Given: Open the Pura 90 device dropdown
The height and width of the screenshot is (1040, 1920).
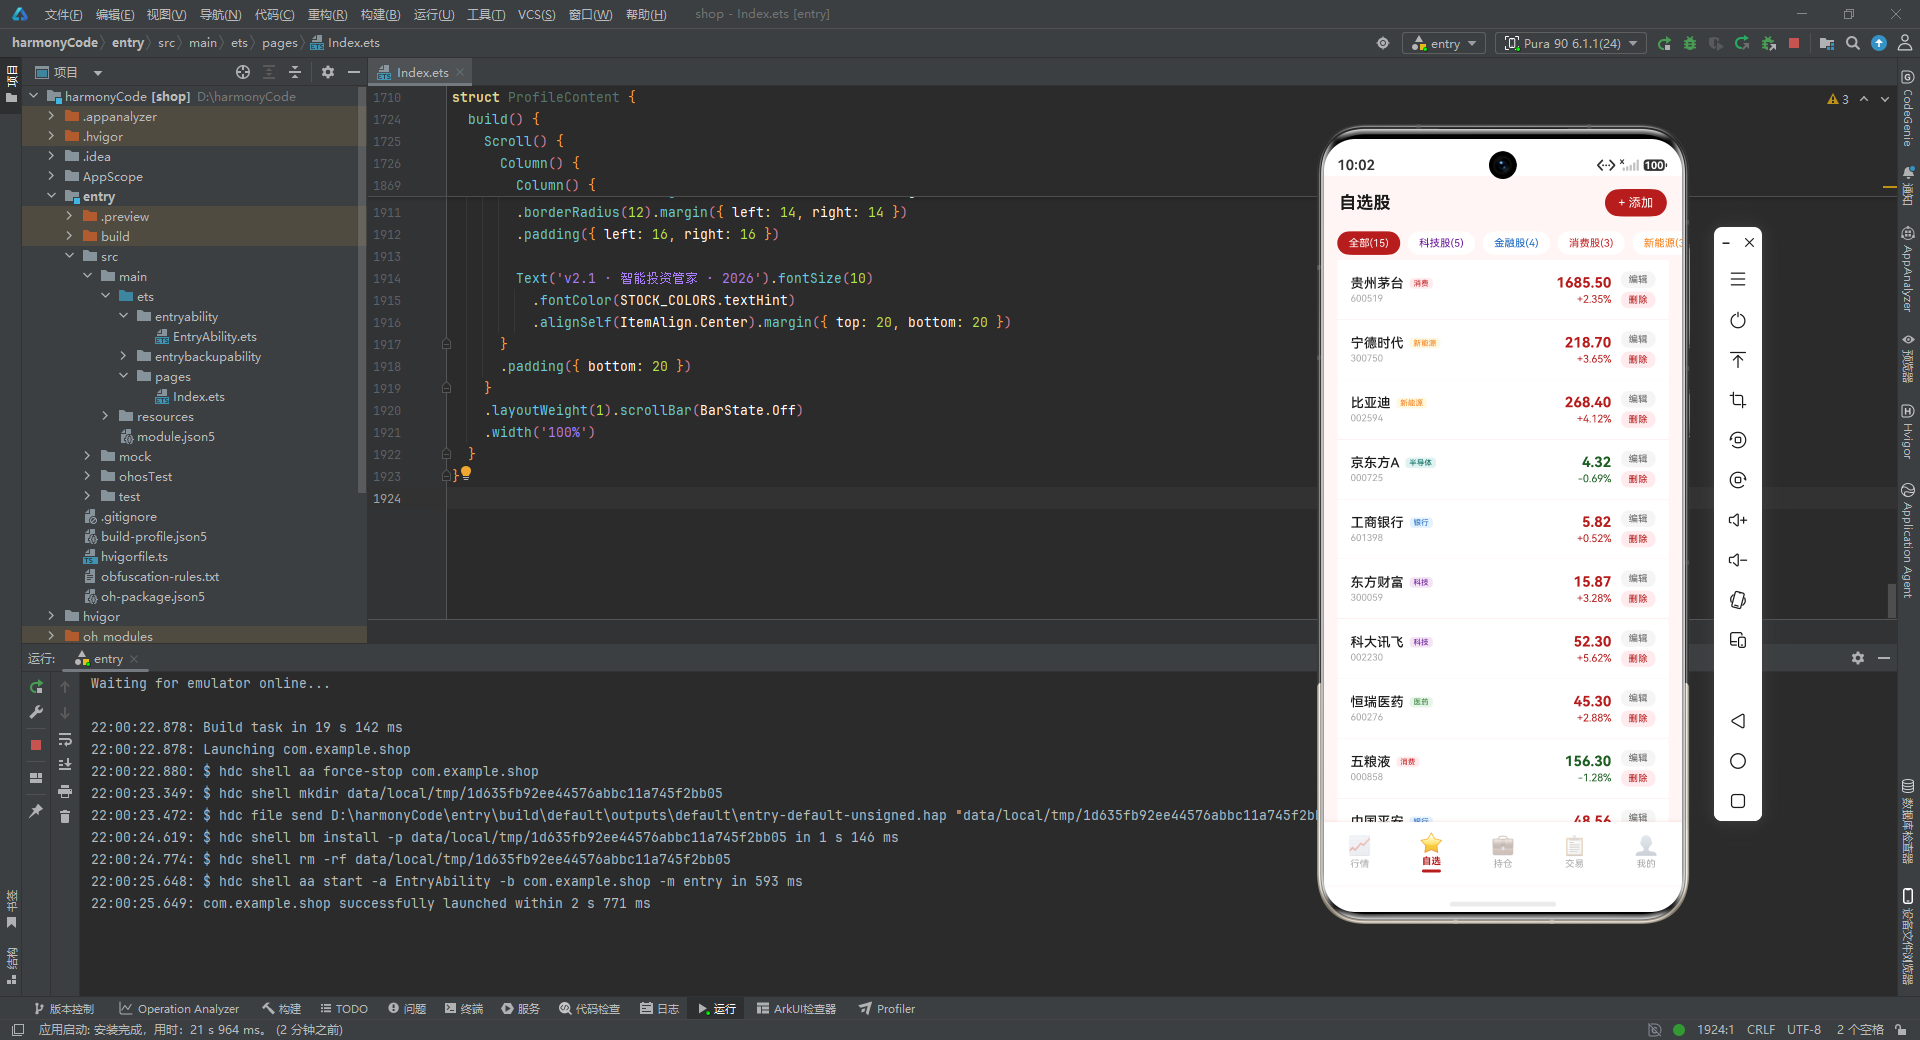Looking at the screenshot, I should [x=1571, y=43].
